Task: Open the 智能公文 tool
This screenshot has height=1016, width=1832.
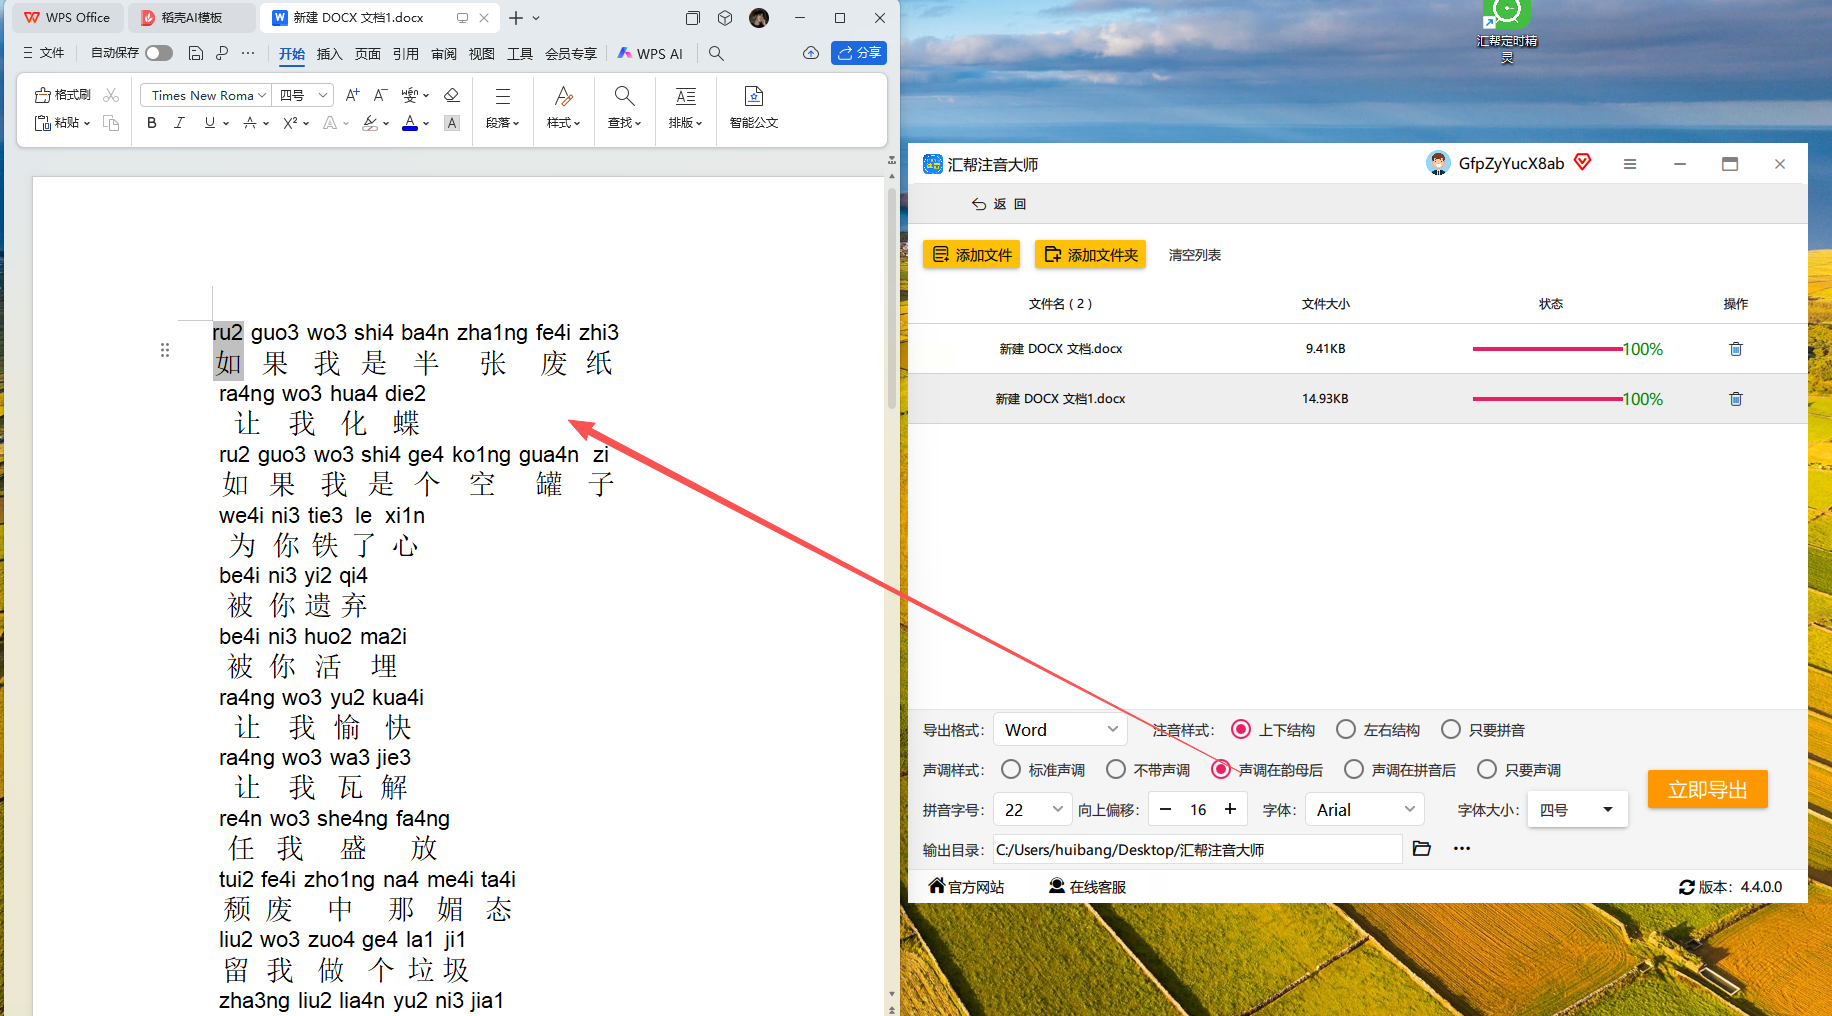Action: 753,106
